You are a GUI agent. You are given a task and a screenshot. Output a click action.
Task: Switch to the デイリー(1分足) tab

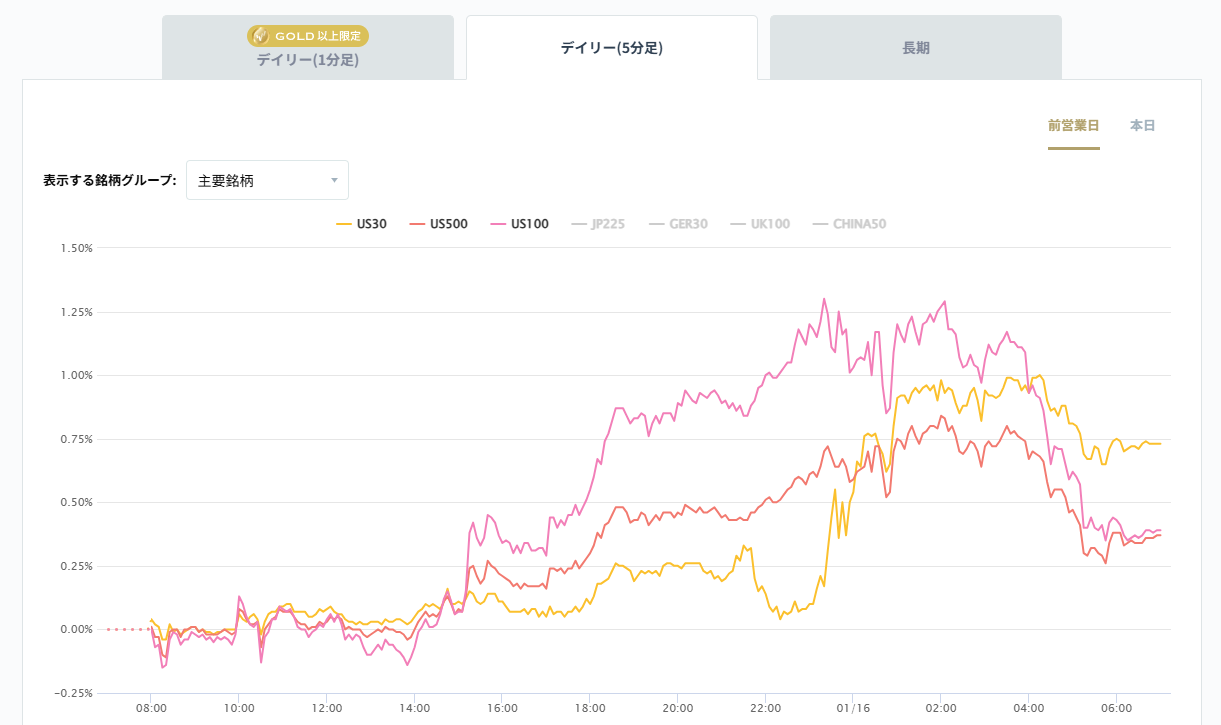click(307, 59)
